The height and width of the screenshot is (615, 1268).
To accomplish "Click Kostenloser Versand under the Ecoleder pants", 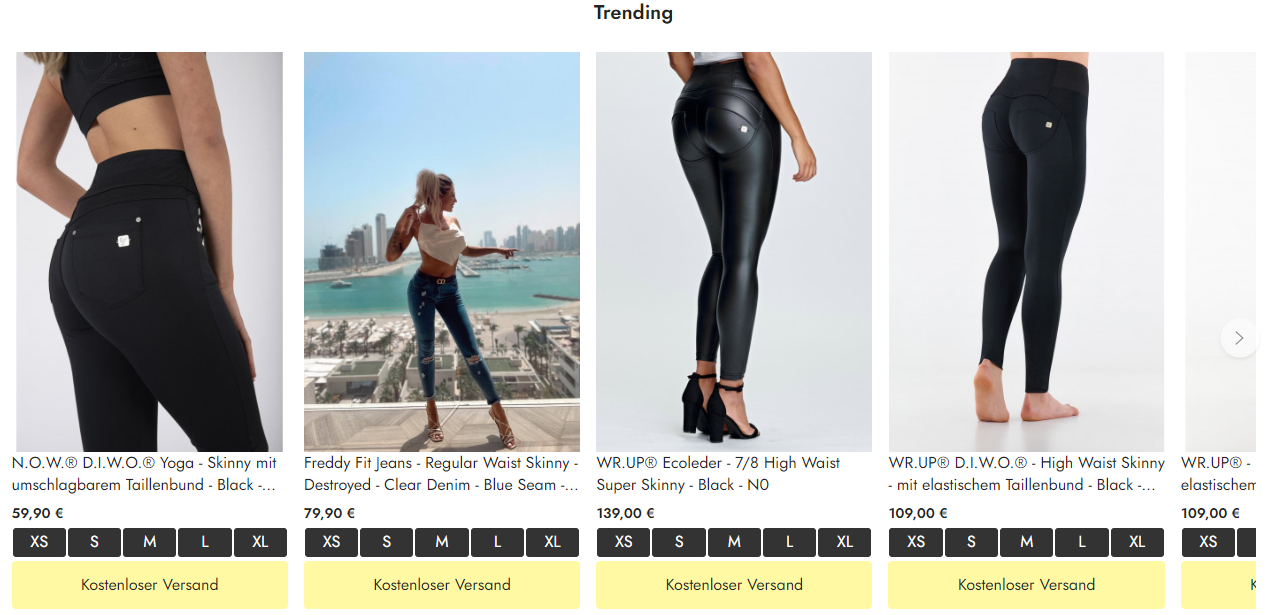I will (734, 585).
